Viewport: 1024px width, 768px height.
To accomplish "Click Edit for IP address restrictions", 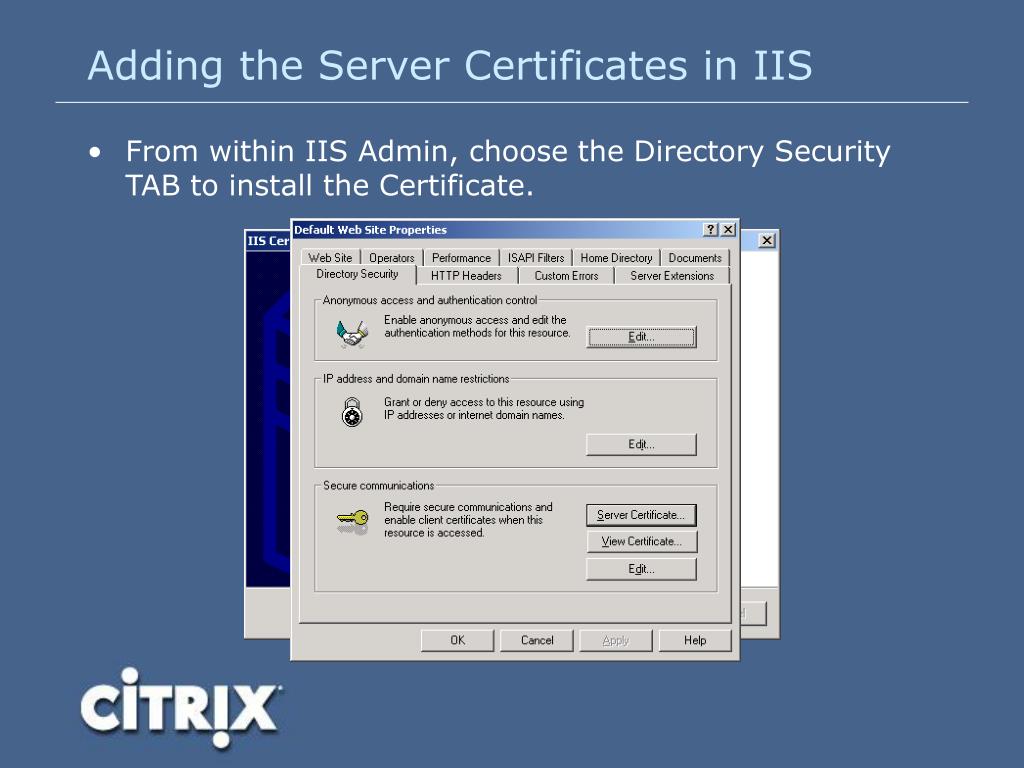I will (x=641, y=445).
